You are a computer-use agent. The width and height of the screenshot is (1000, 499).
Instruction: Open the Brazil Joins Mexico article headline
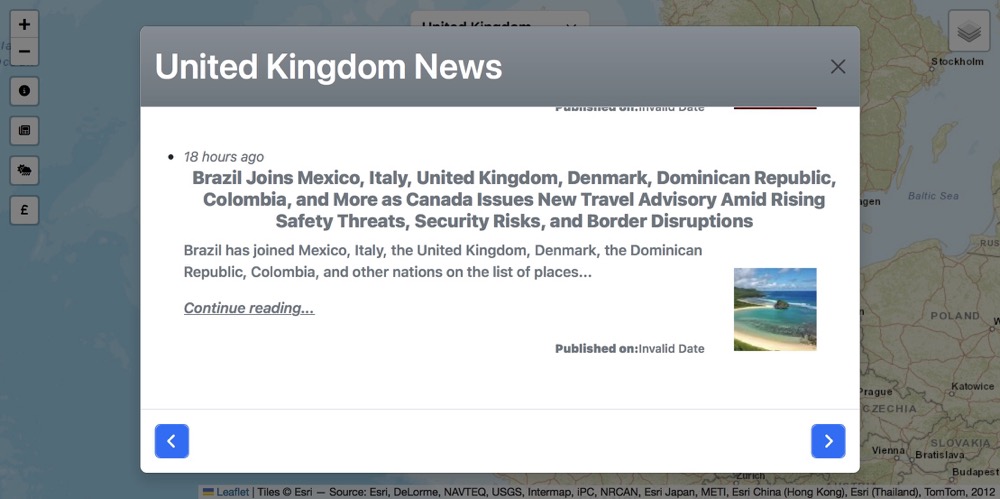514,199
